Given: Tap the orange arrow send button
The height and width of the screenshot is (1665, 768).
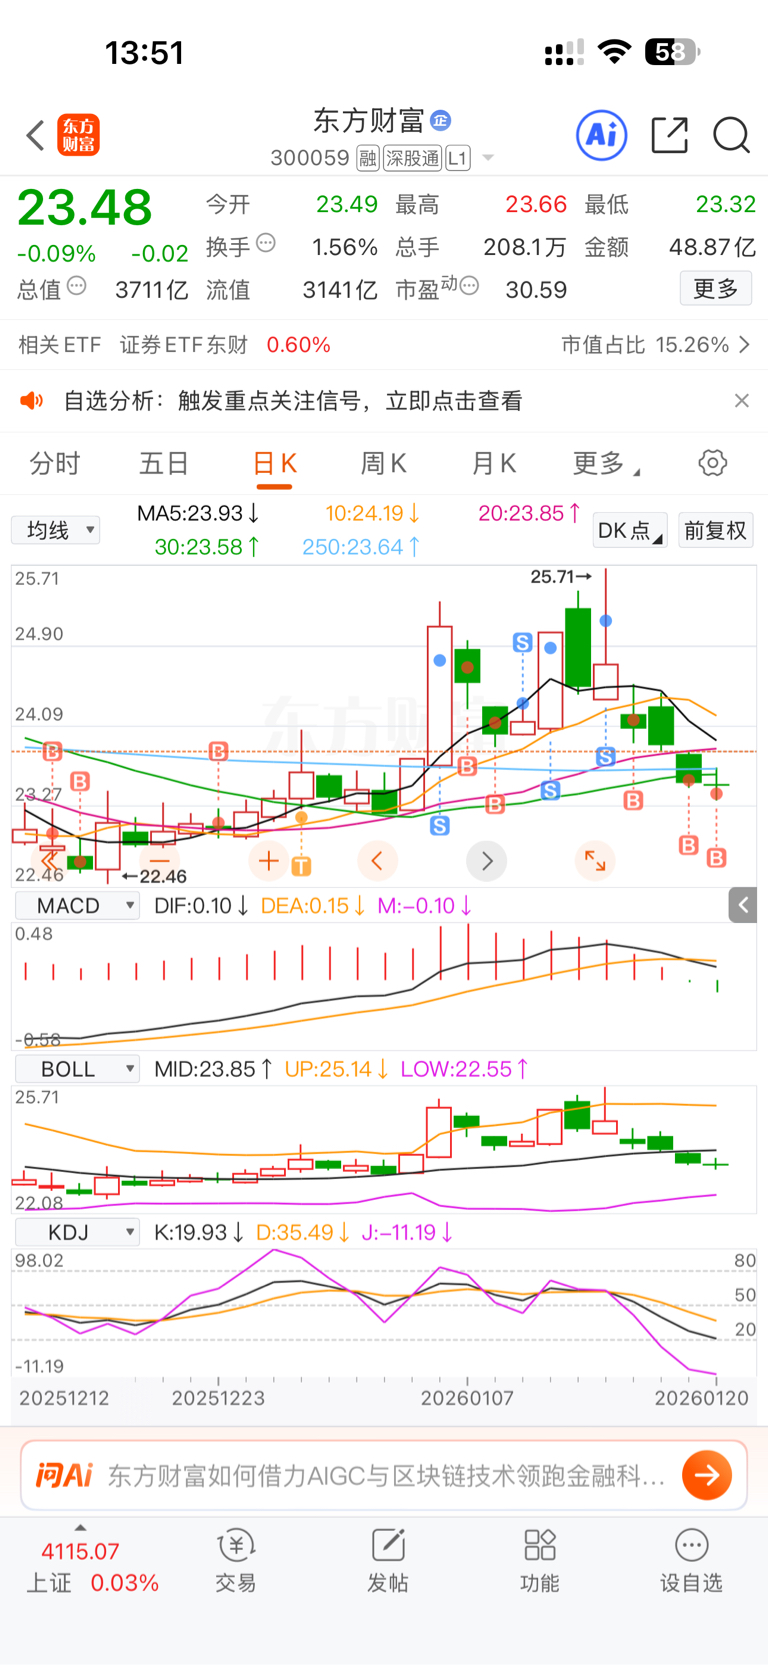Looking at the screenshot, I should (707, 1475).
